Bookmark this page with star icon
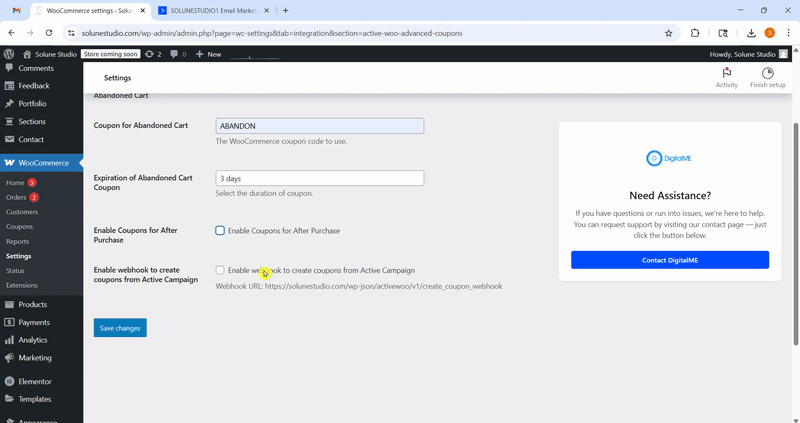 click(668, 33)
